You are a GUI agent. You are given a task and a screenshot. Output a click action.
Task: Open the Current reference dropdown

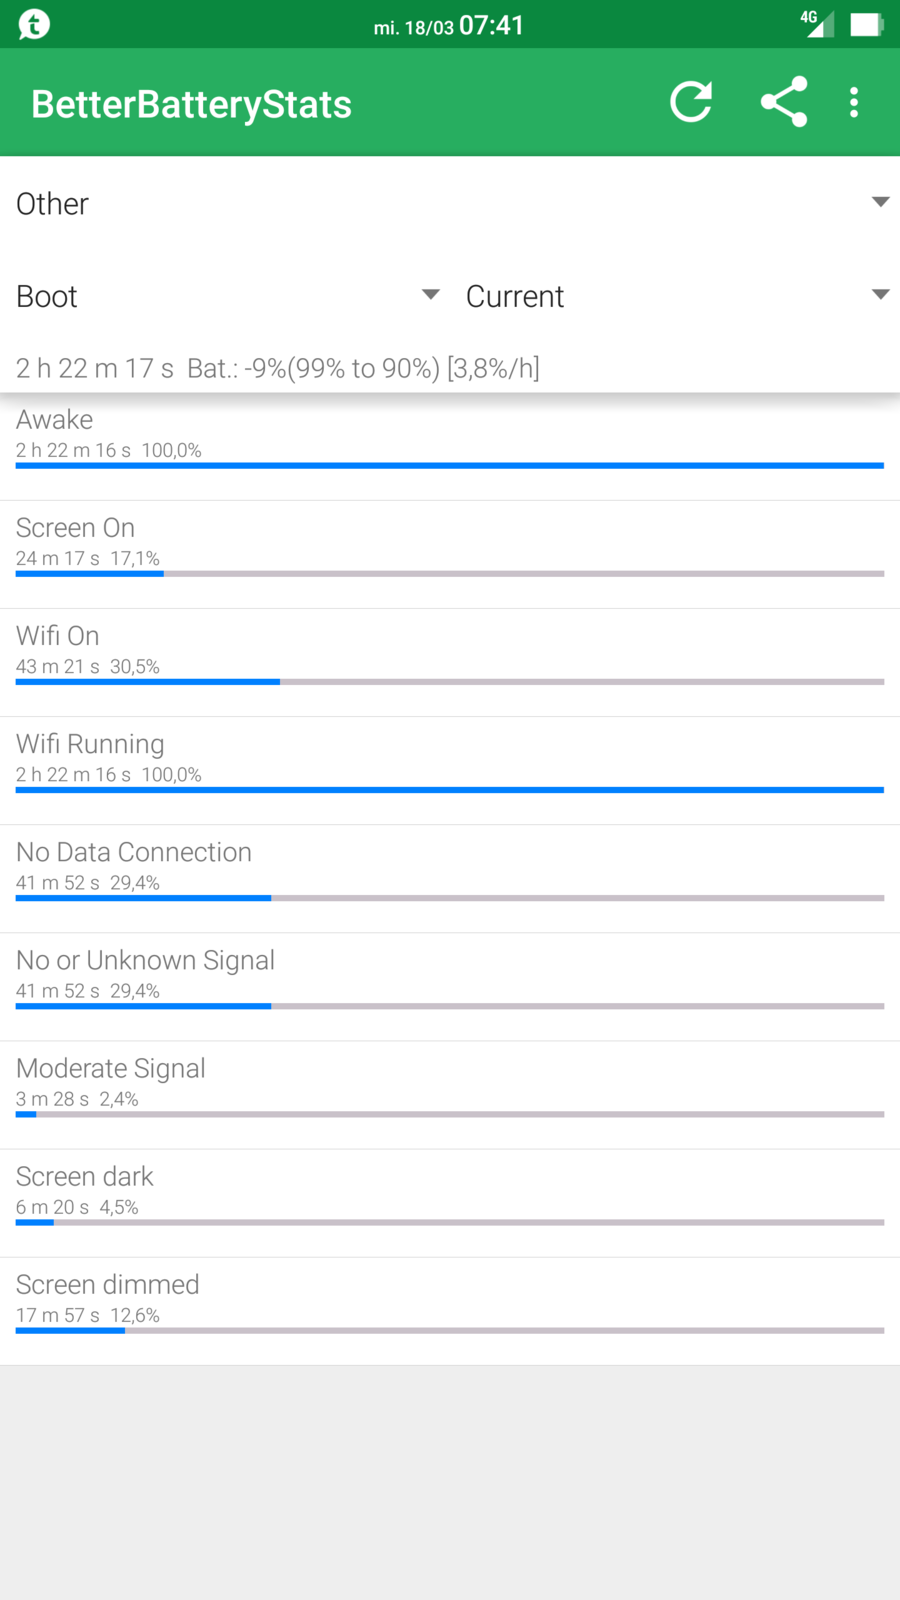point(677,296)
